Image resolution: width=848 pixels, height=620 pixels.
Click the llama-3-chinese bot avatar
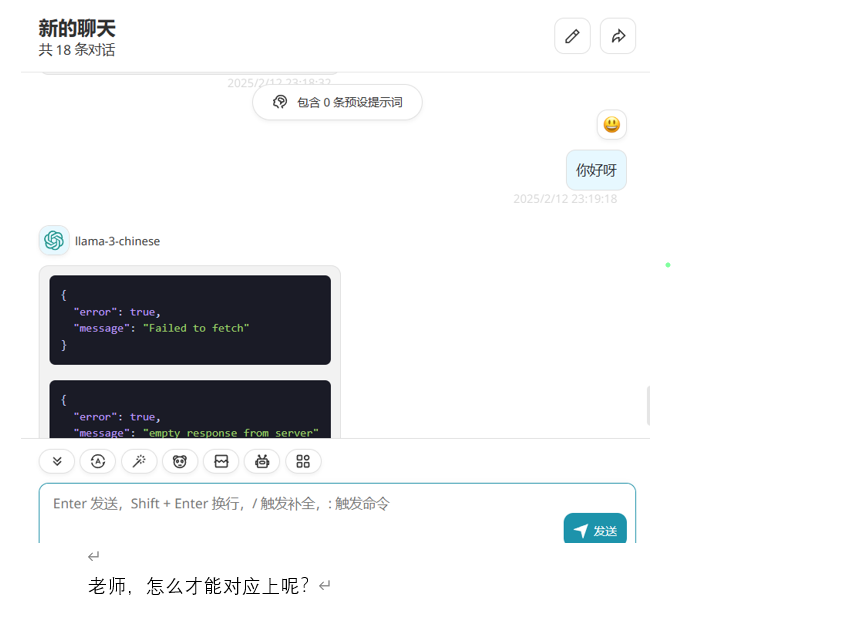[x=54, y=241]
